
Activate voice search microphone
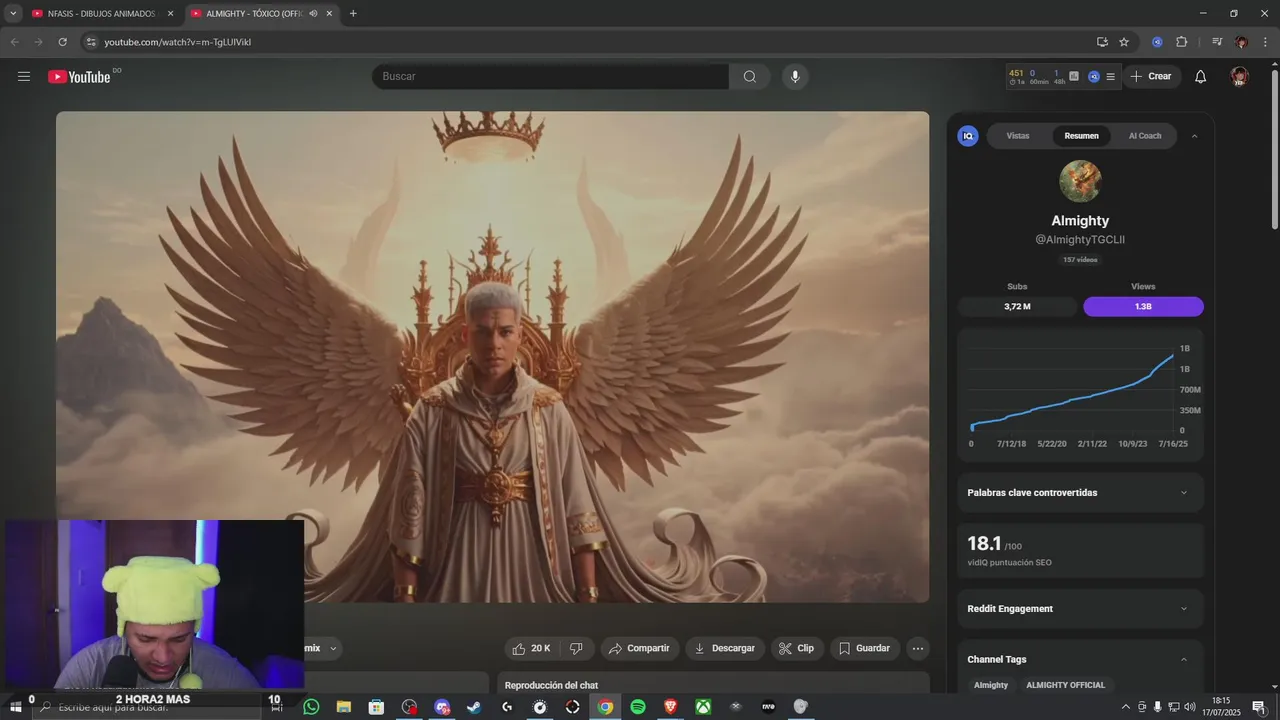point(795,76)
